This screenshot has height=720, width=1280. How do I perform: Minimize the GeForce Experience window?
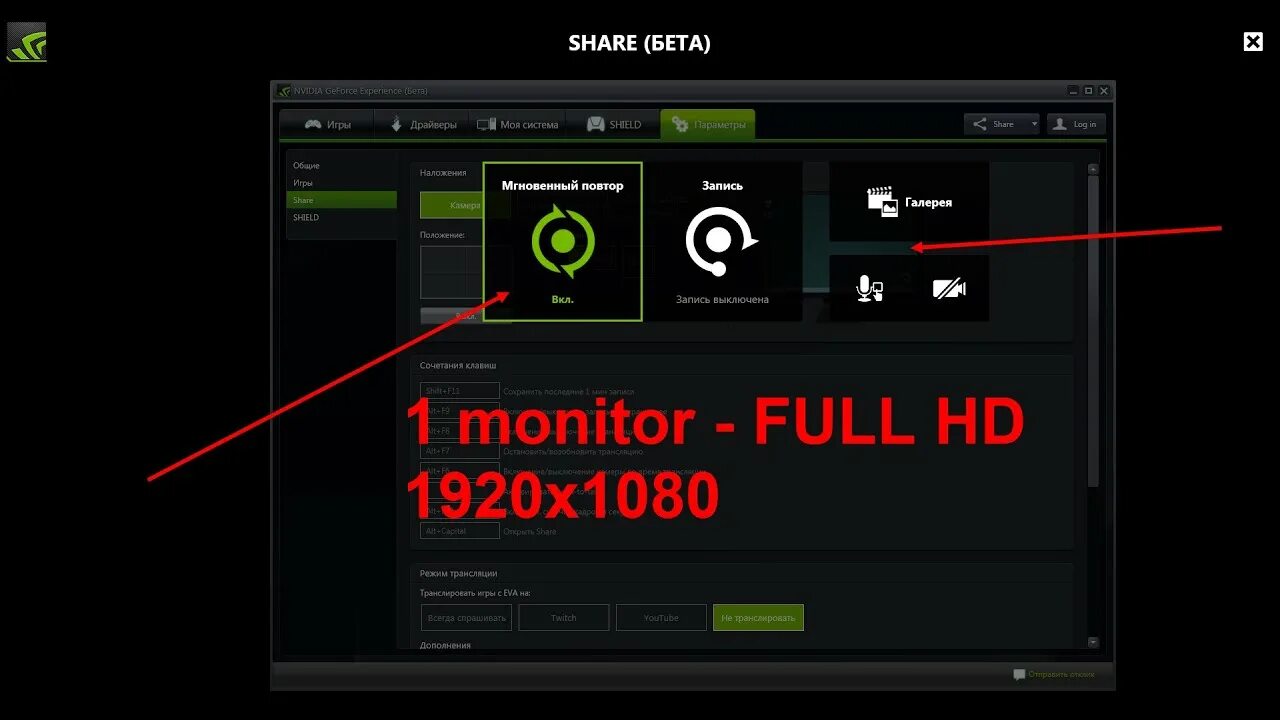click(x=1073, y=91)
